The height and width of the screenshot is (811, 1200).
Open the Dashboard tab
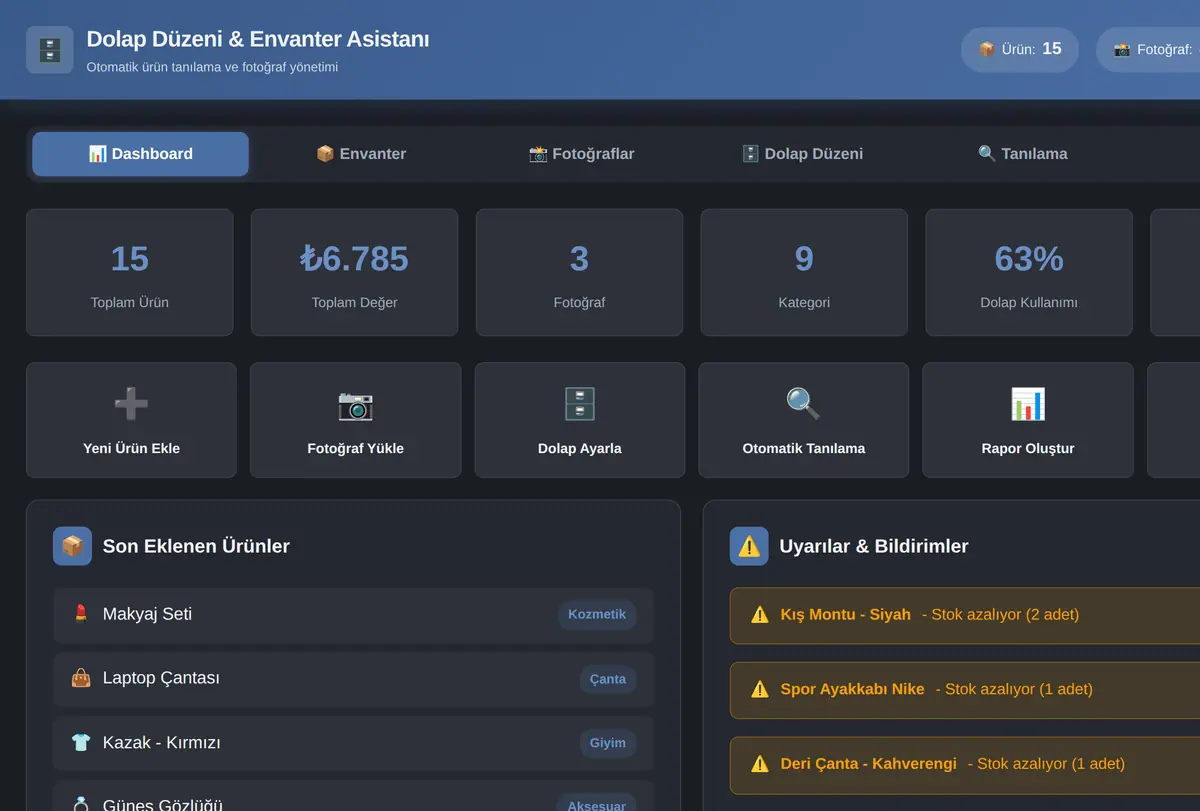(x=140, y=154)
